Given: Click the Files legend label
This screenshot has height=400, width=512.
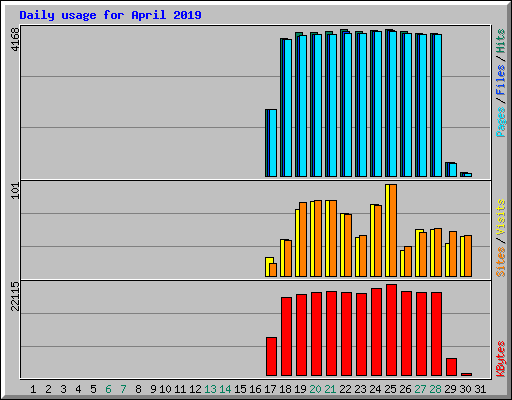Looking at the screenshot, I should pos(501,80).
